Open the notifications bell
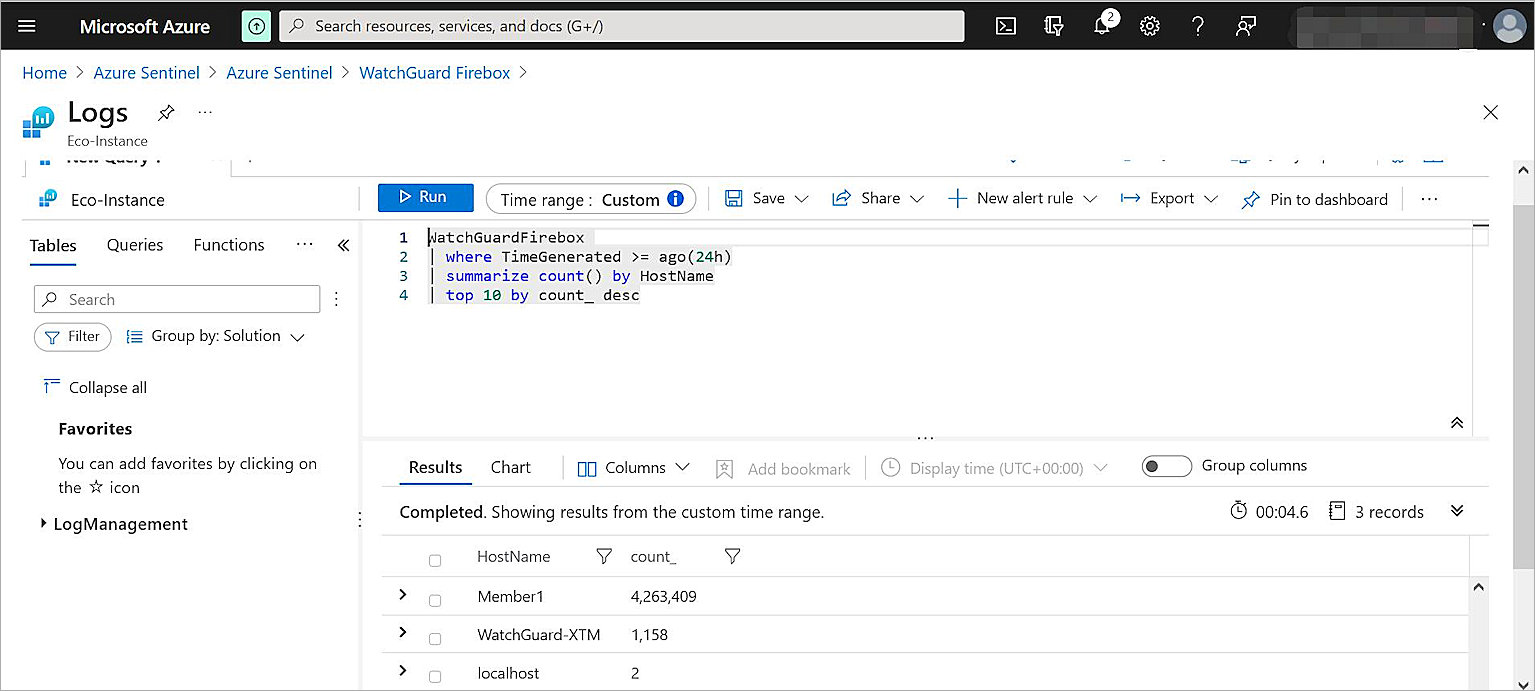 point(1102,26)
